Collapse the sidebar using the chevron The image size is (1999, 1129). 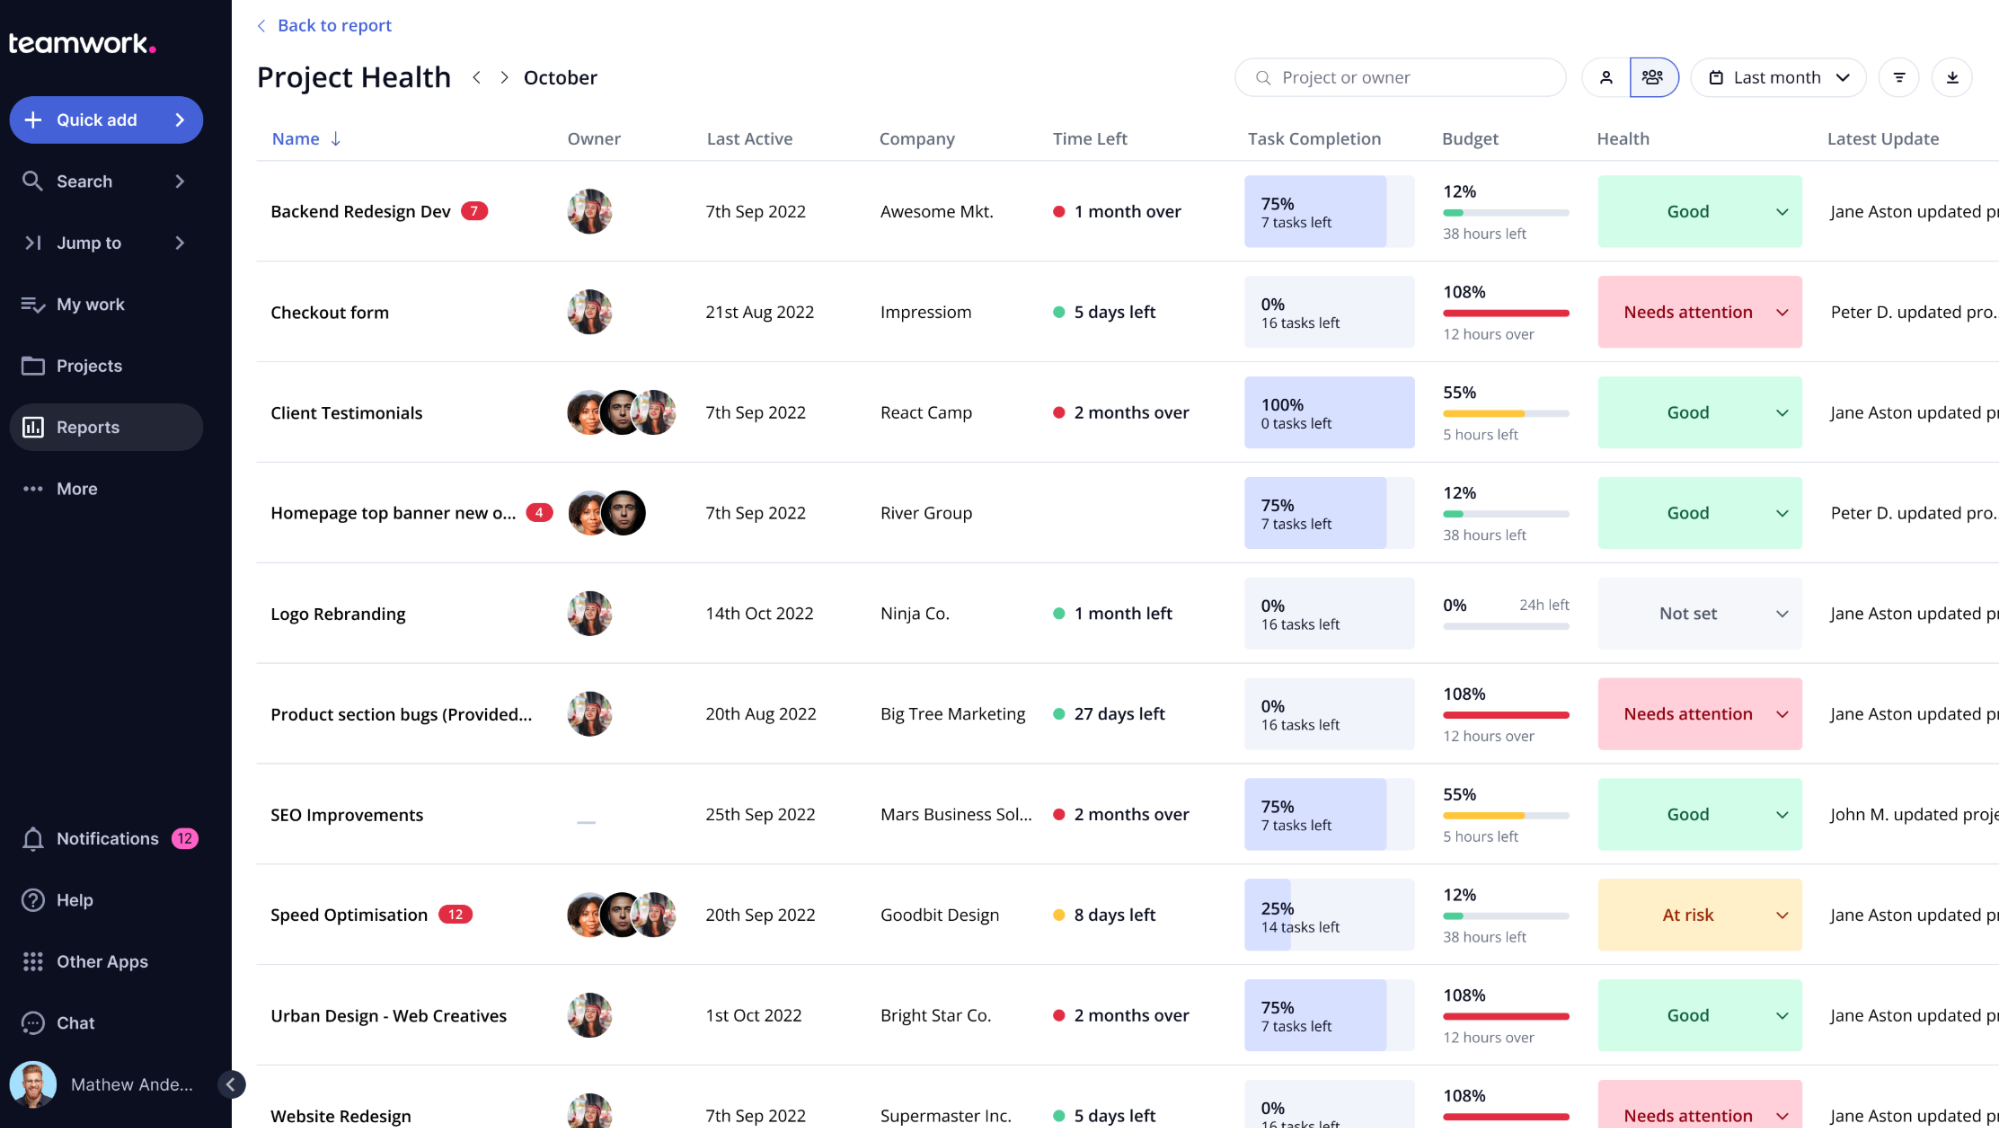click(x=231, y=1084)
